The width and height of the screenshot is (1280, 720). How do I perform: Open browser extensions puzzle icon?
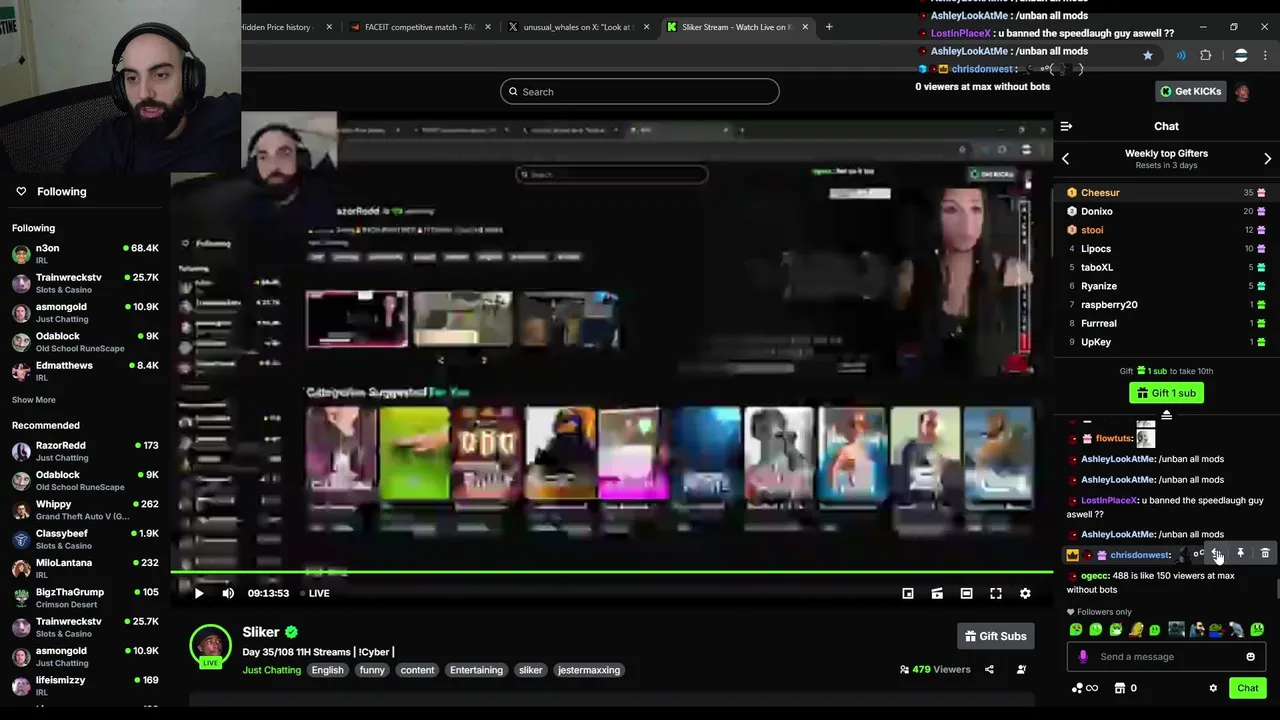point(1205,55)
